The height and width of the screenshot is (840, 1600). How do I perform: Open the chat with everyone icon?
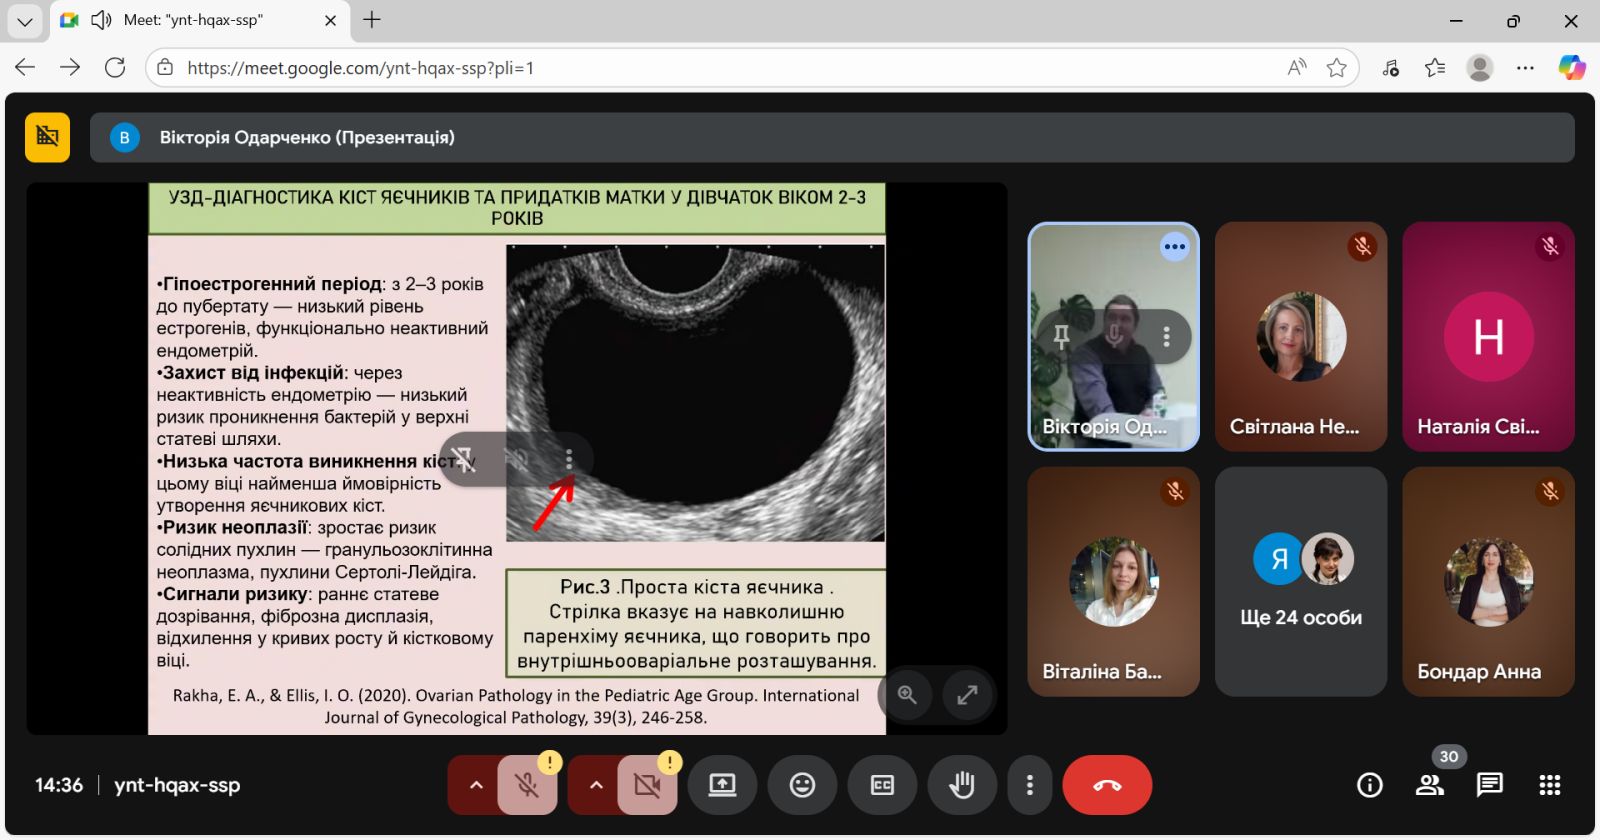[1489, 785]
